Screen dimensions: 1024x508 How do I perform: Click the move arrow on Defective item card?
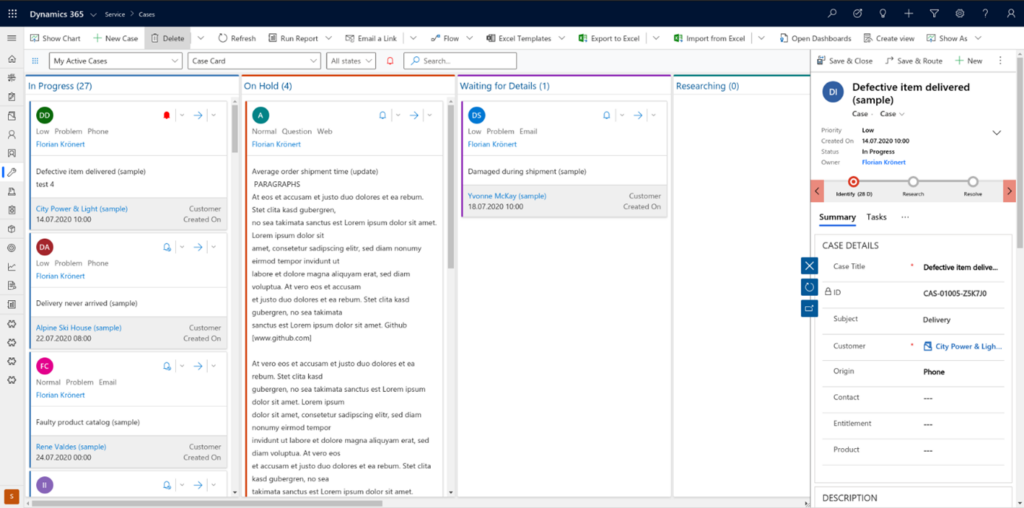point(198,116)
